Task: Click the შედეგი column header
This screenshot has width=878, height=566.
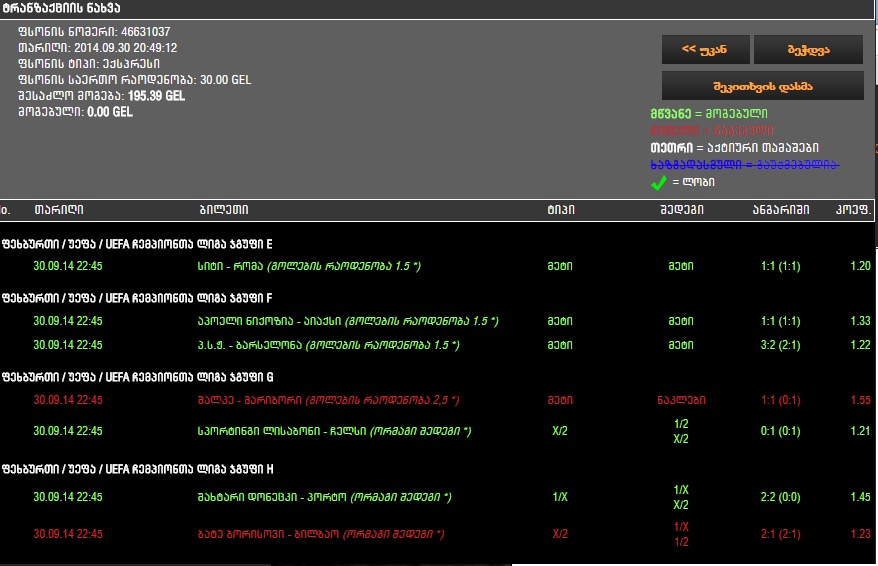Action: click(681, 209)
